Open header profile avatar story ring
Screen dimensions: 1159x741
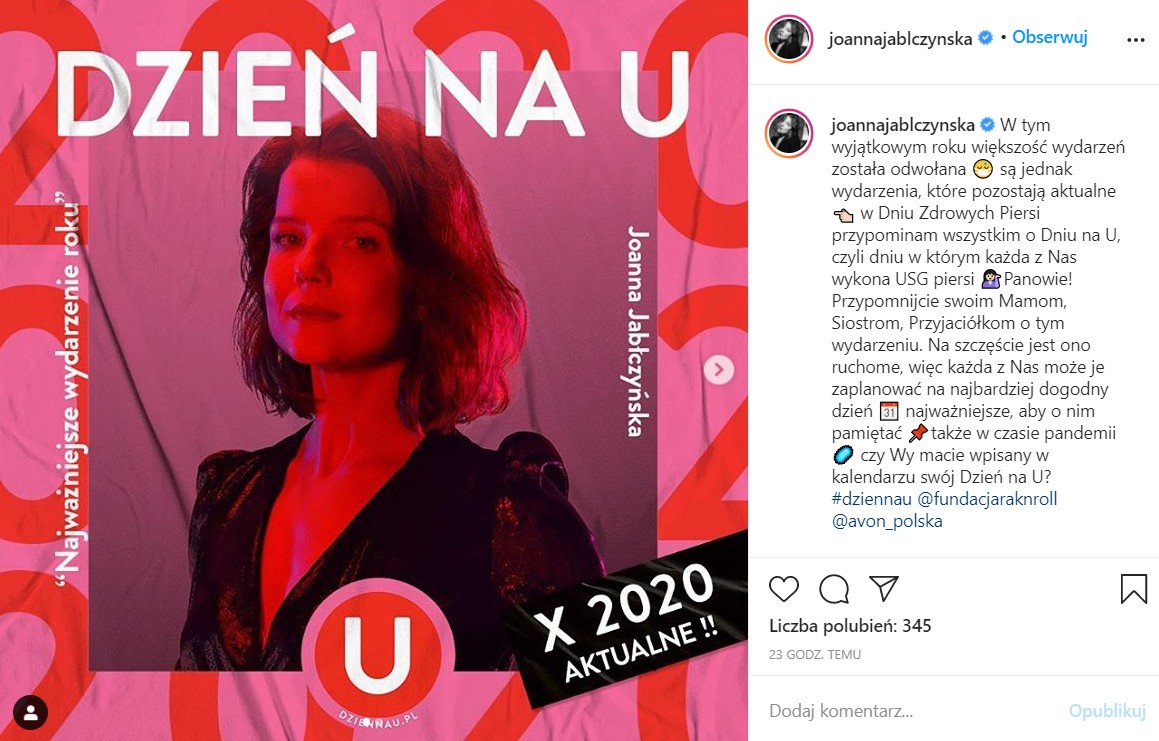click(789, 38)
